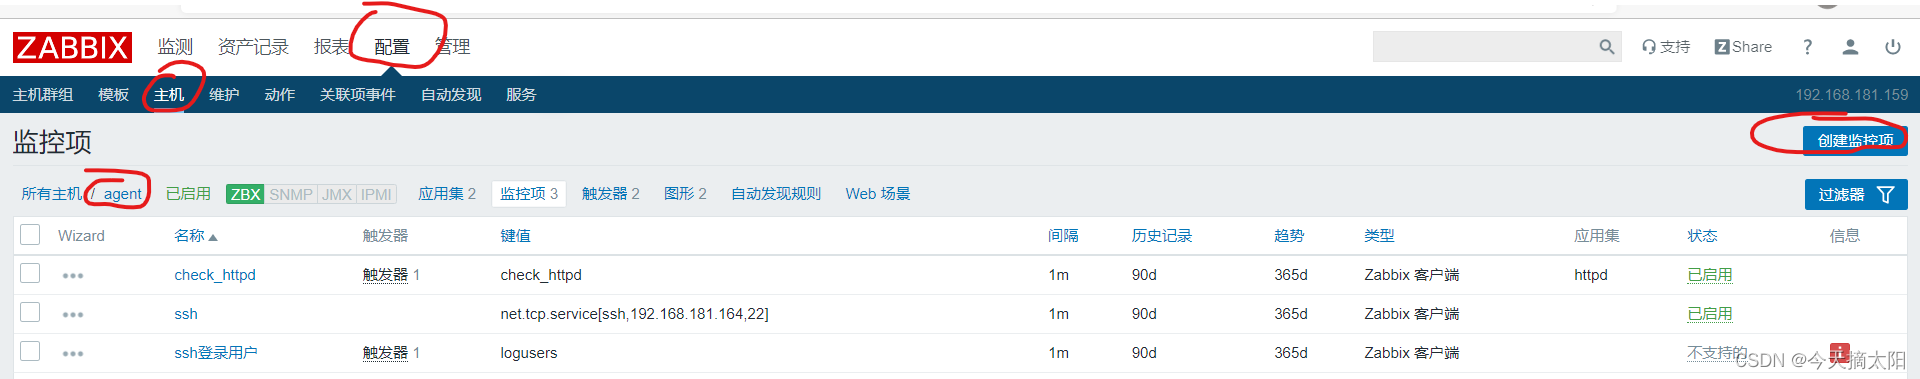Click the JMX availability badge
The width and height of the screenshot is (1920, 379).
point(337,194)
